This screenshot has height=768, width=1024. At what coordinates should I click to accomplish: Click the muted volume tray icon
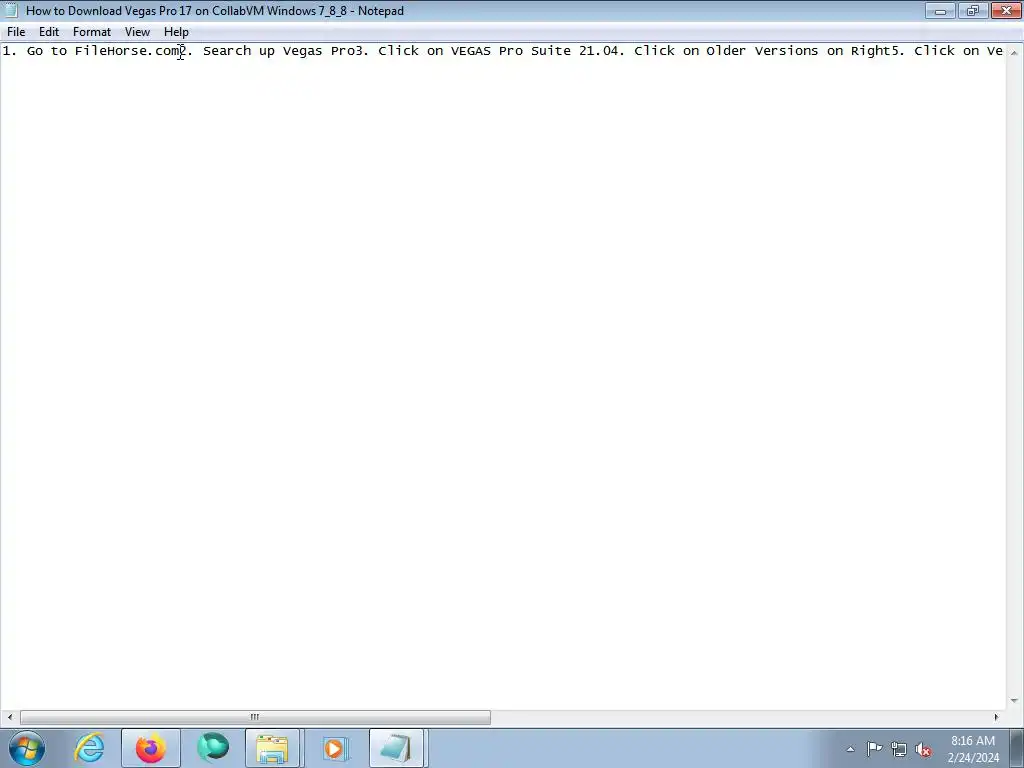click(x=923, y=749)
